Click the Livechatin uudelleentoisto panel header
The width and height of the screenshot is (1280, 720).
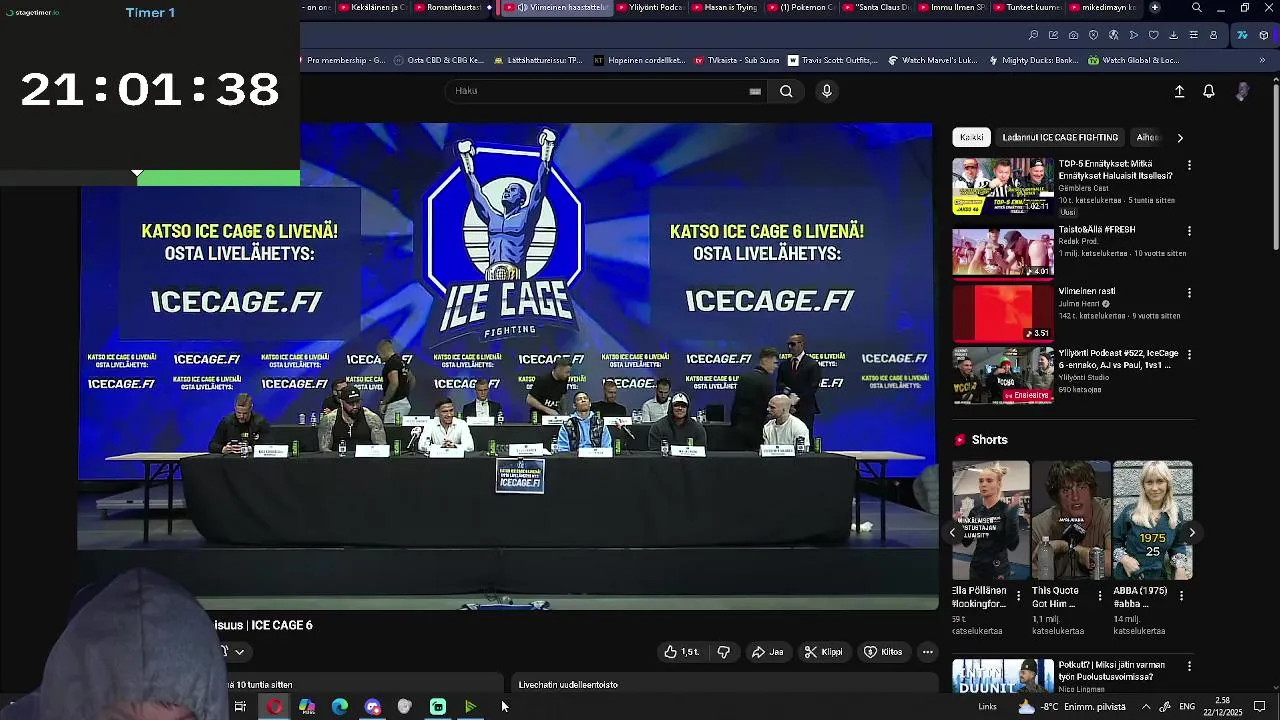tap(724, 684)
